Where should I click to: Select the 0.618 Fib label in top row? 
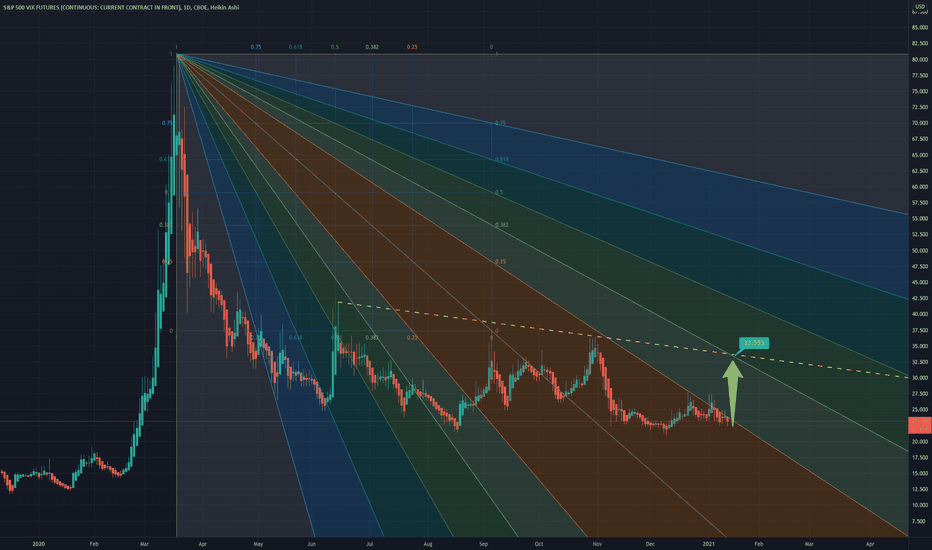295,46
